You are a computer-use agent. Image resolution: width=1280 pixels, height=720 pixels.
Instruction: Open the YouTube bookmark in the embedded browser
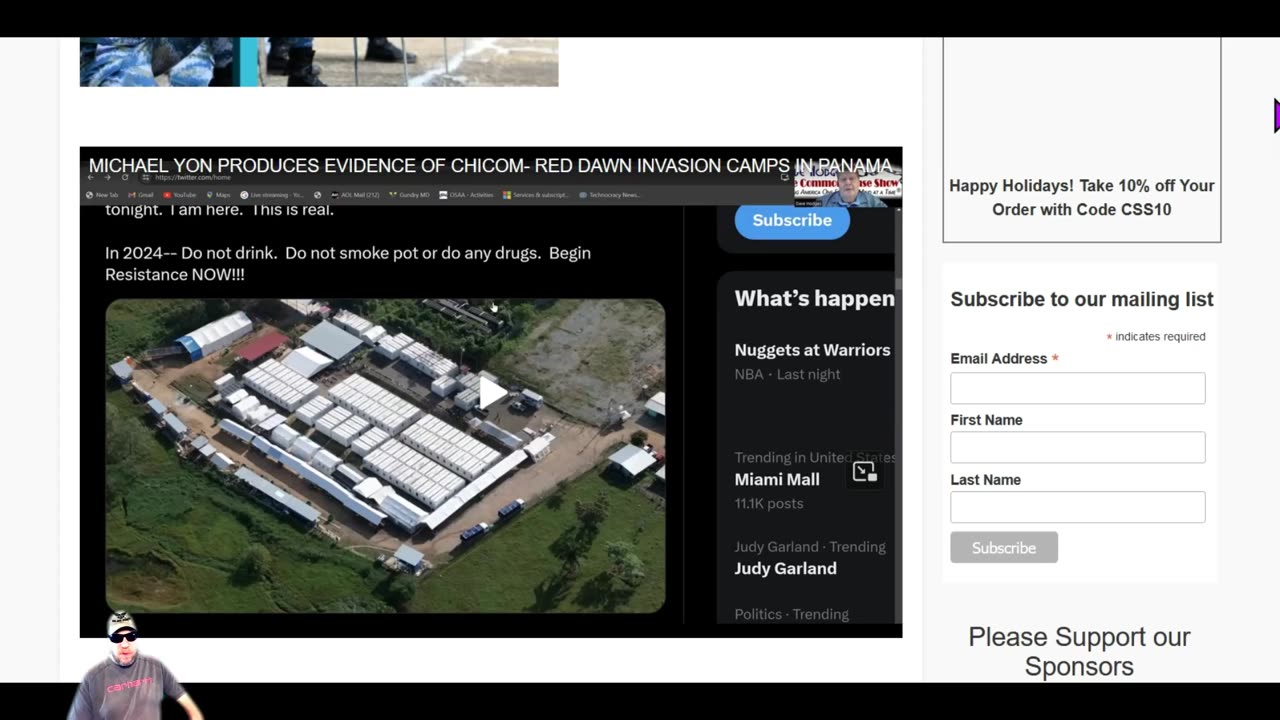178,195
